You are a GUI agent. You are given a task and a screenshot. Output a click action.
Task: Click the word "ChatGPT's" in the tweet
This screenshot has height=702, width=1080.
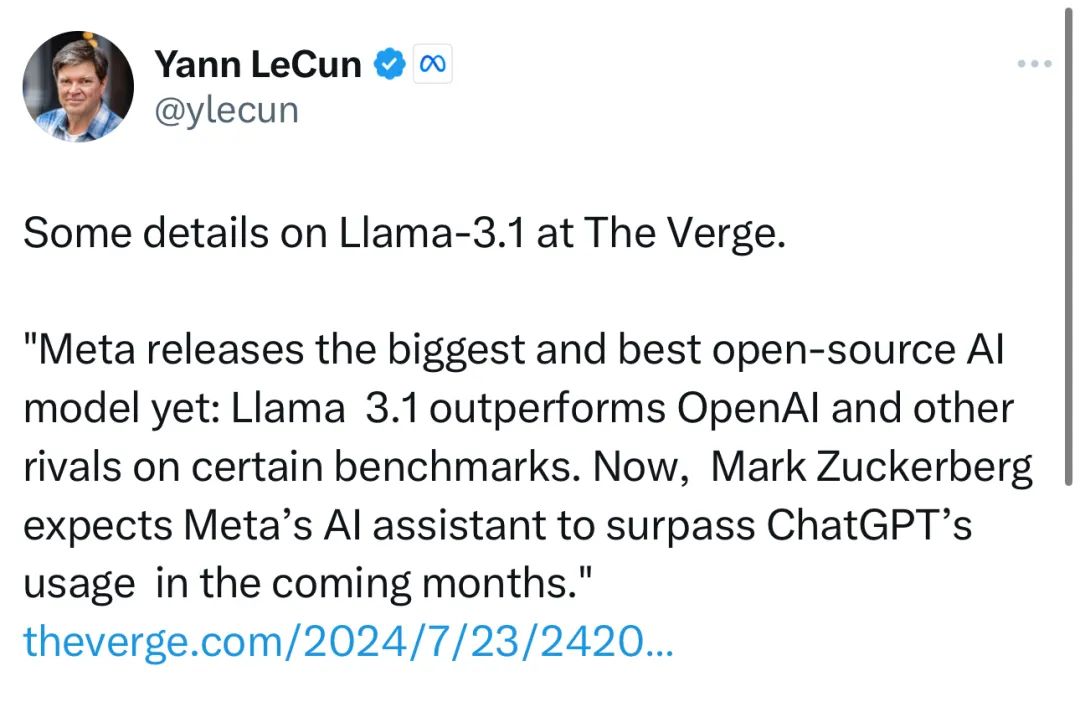869,526
